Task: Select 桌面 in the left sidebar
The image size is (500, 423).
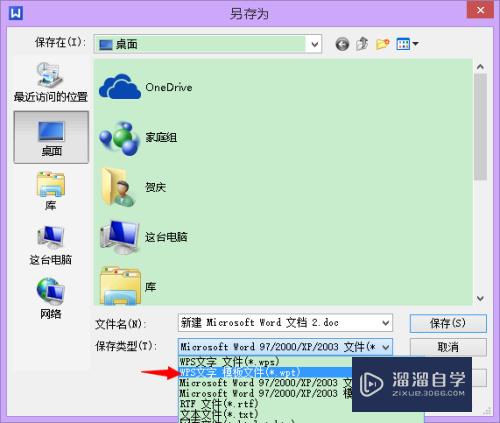Action: [51, 137]
